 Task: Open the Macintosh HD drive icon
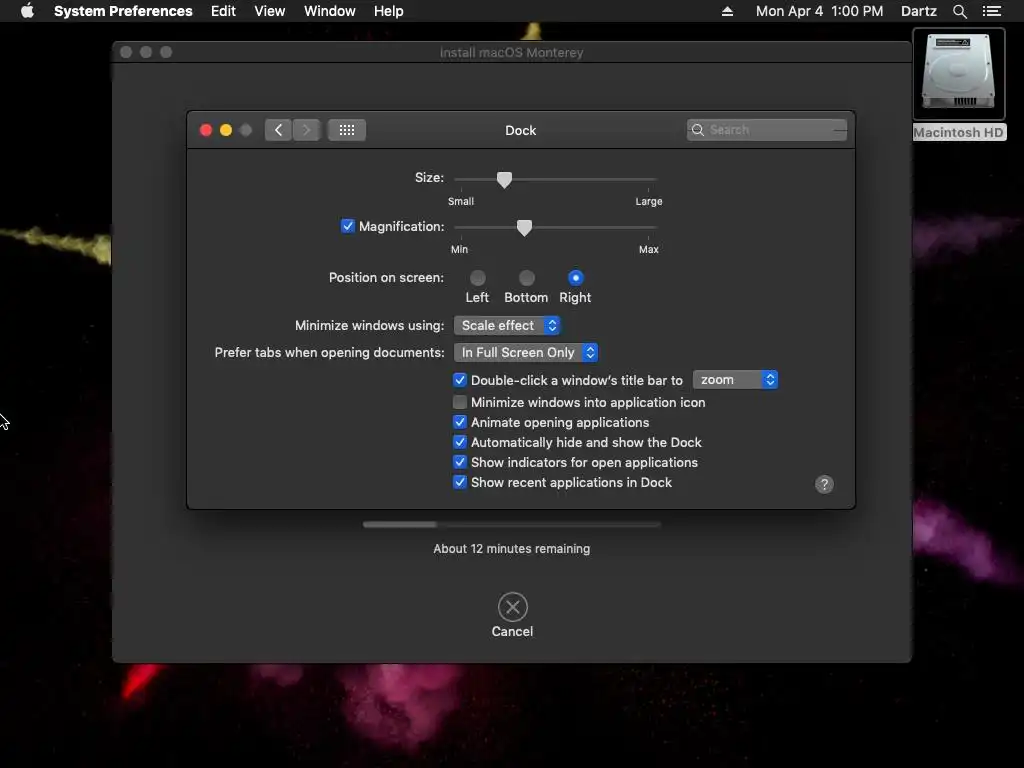(958, 71)
